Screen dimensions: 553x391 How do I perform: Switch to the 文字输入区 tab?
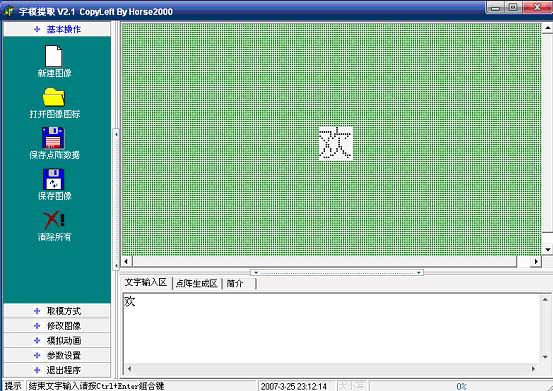[x=146, y=283]
